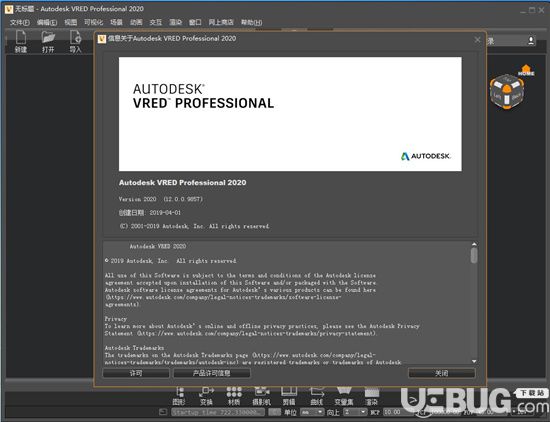Open the 剪辑 clip maker module
Image resolution: width=550 pixels, height=422 pixels.
pyautogui.click(x=289, y=396)
